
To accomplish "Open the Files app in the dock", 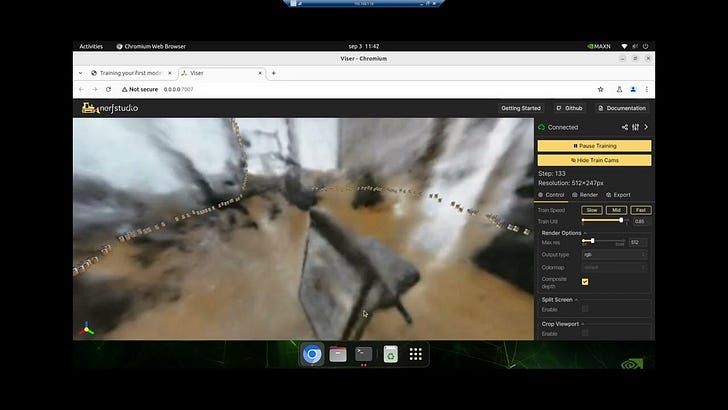I will point(338,354).
